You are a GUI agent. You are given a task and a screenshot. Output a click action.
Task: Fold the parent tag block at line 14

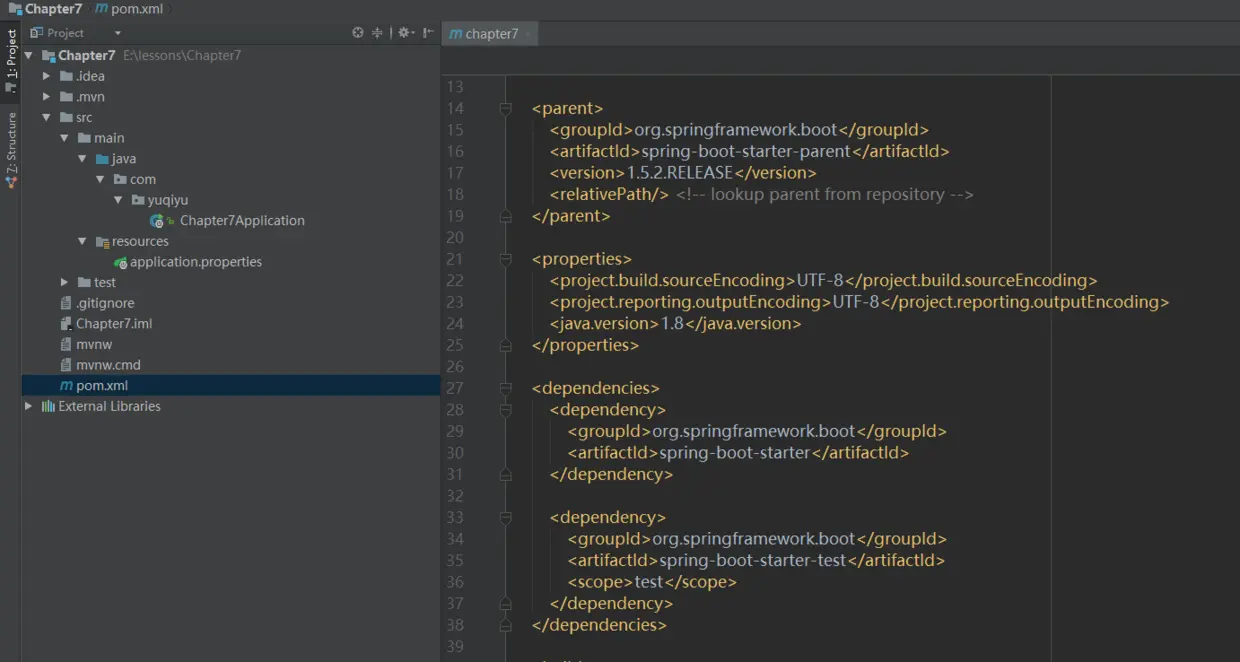(506, 108)
